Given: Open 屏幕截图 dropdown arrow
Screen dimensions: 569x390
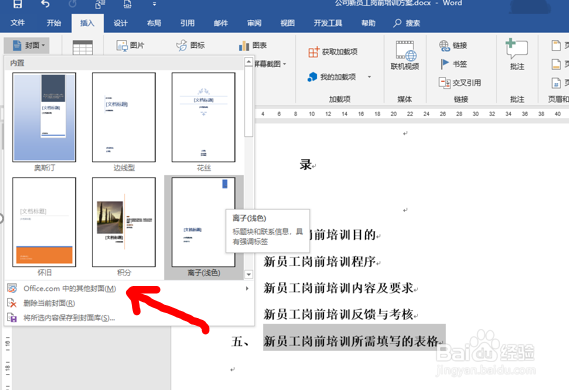Looking at the screenshot, I should point(284,64).
